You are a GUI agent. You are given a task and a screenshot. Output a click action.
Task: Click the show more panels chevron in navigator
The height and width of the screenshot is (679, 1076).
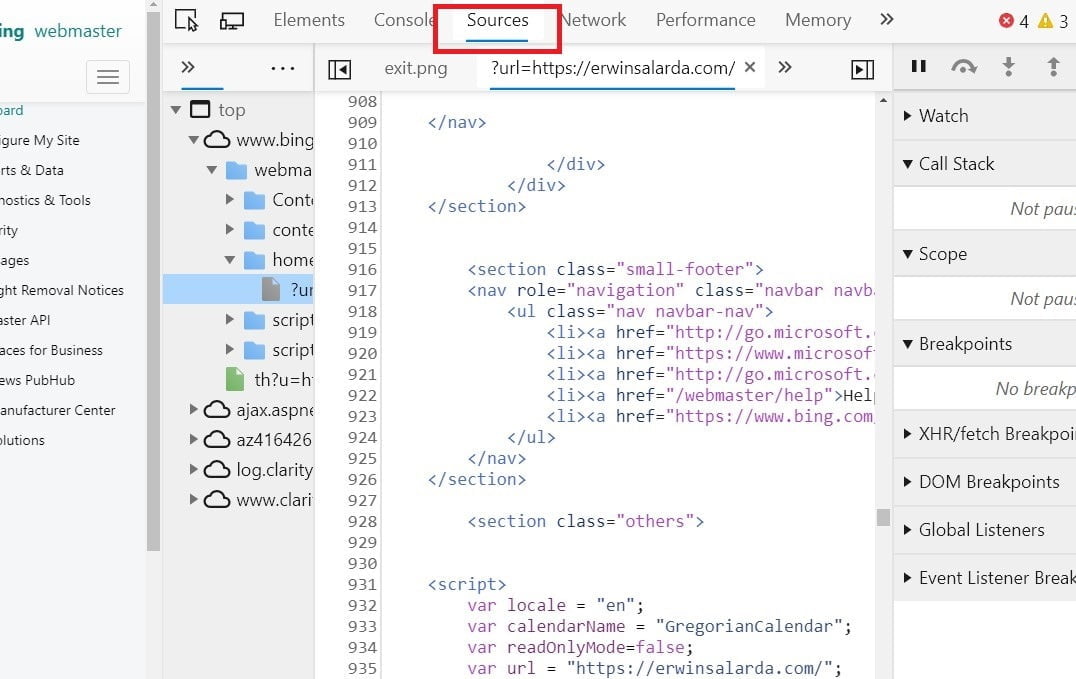click(187, 67)
